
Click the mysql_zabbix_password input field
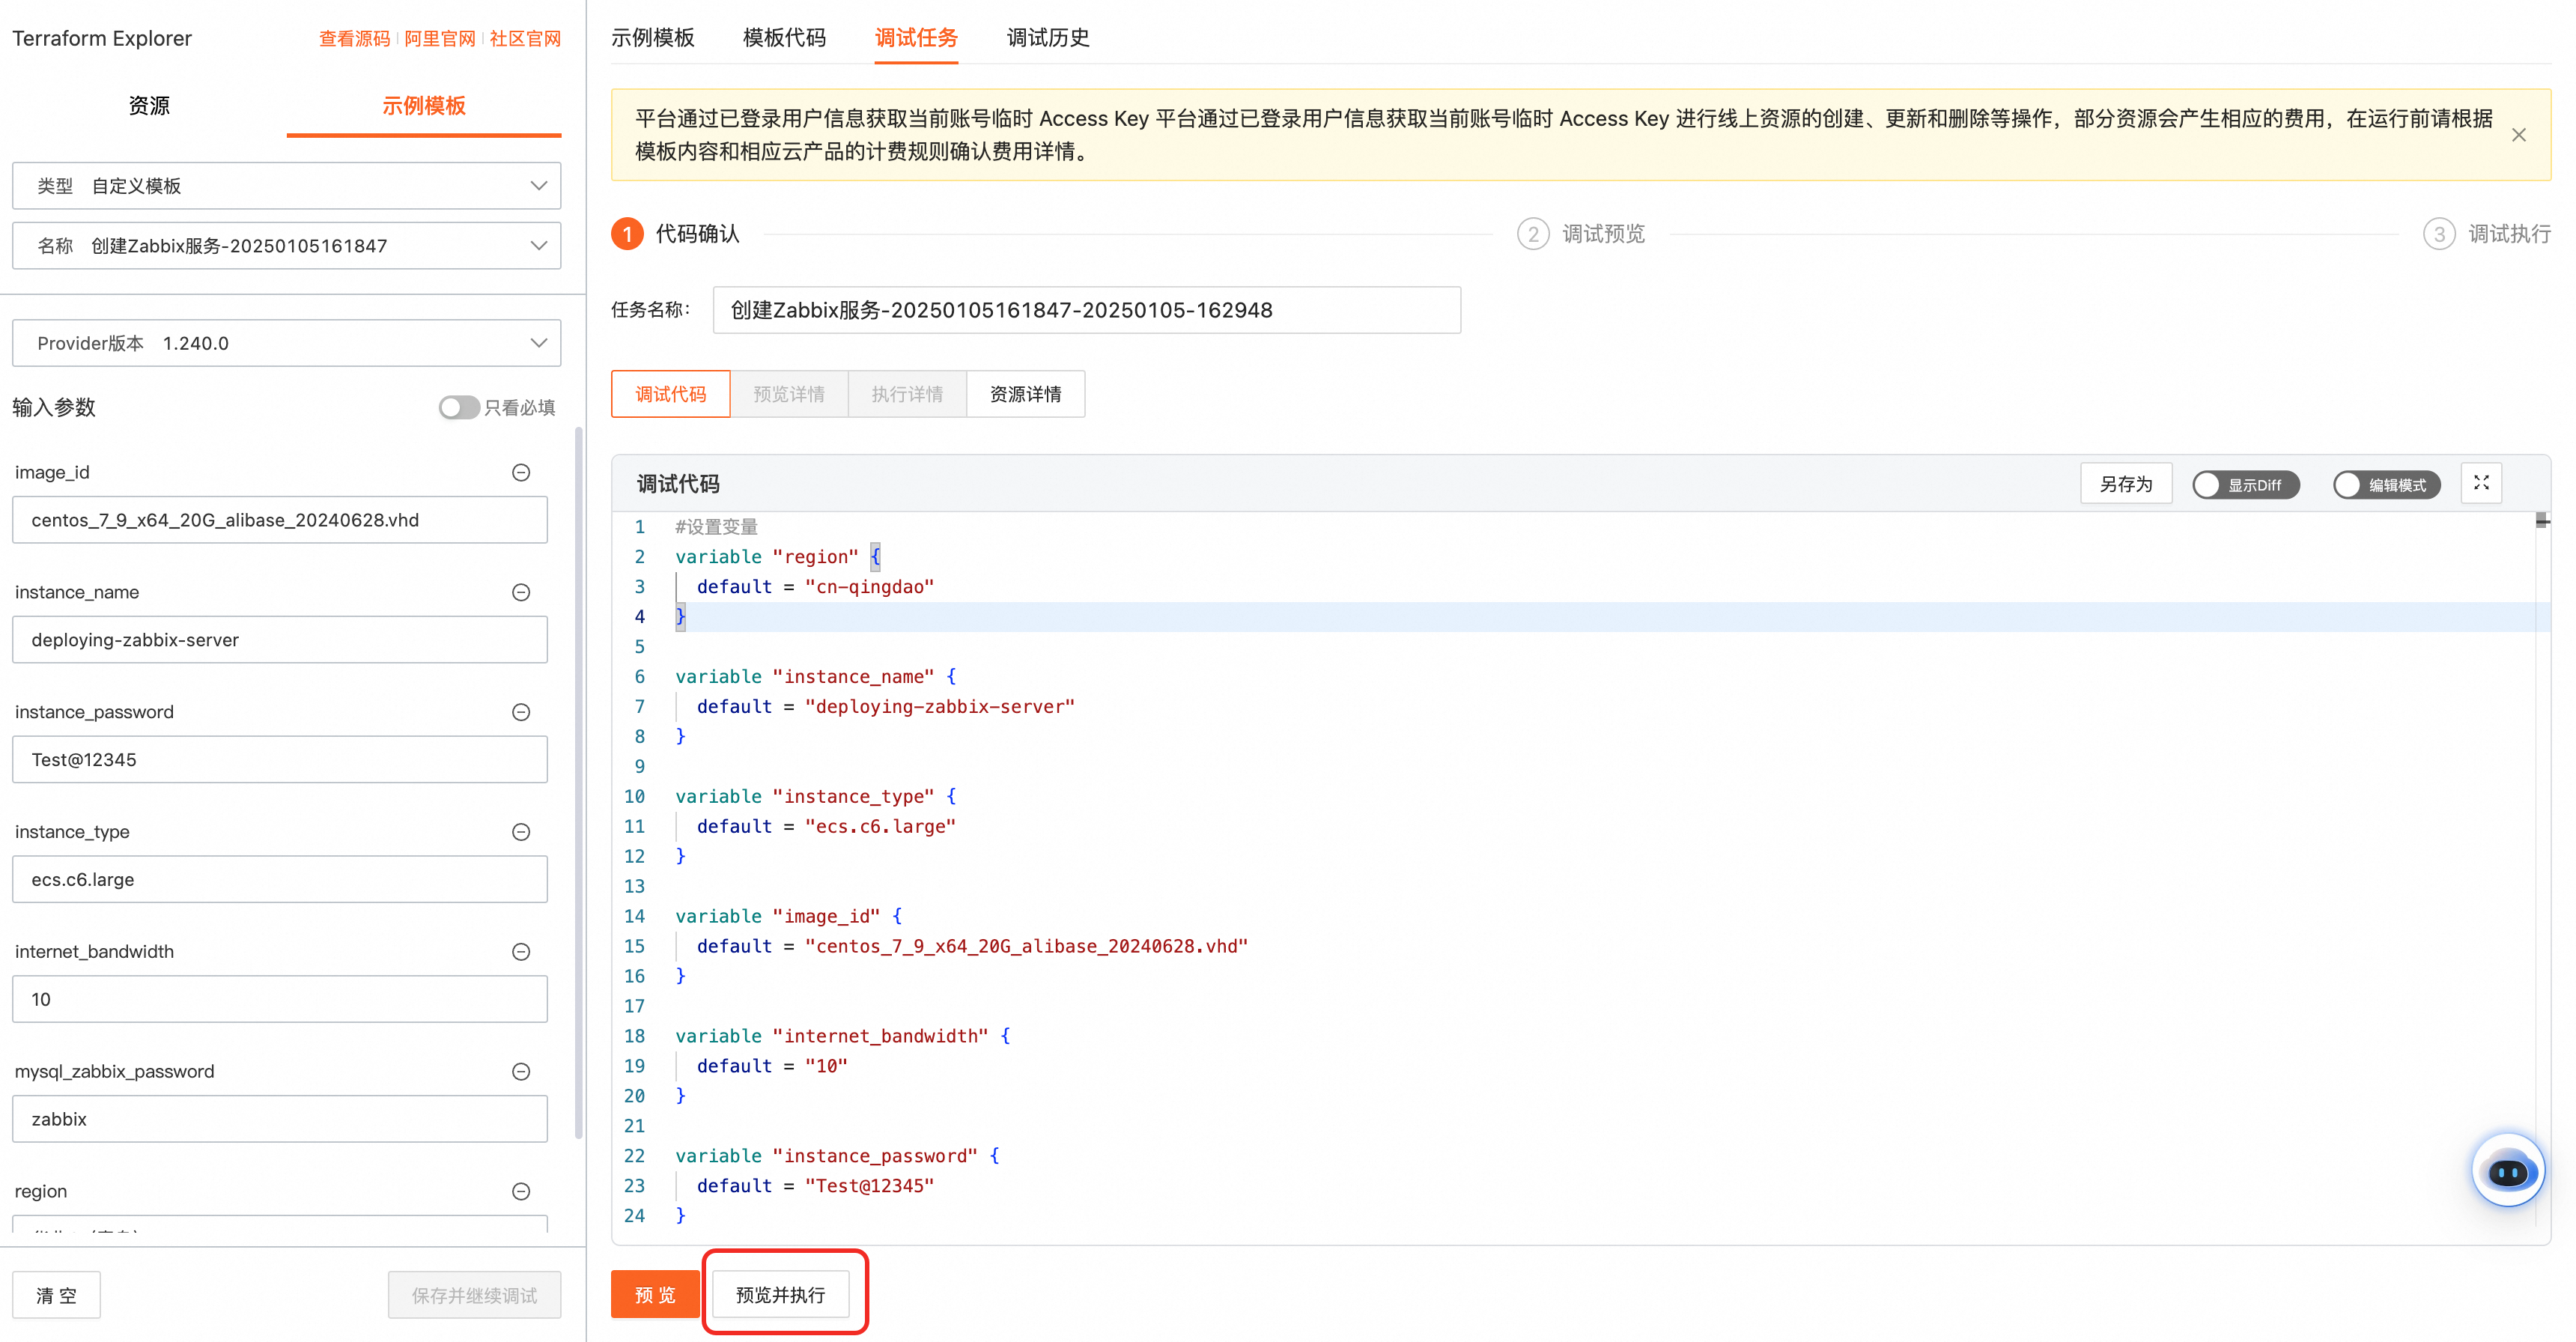pyautogui.click(x=280, y=1119)
